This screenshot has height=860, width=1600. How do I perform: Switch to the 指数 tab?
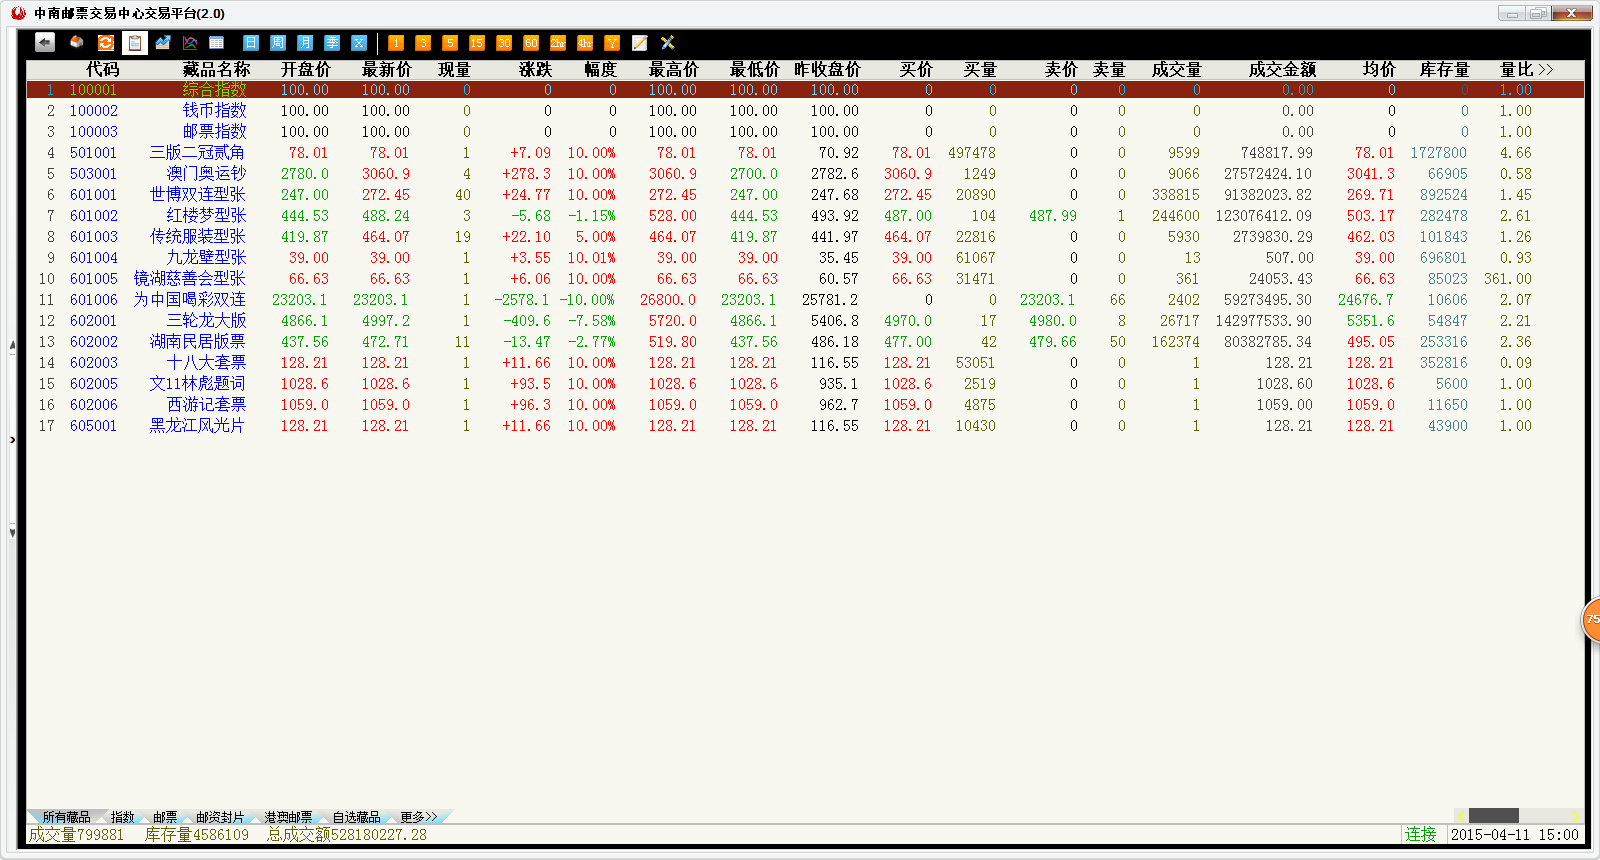point(122,817)
